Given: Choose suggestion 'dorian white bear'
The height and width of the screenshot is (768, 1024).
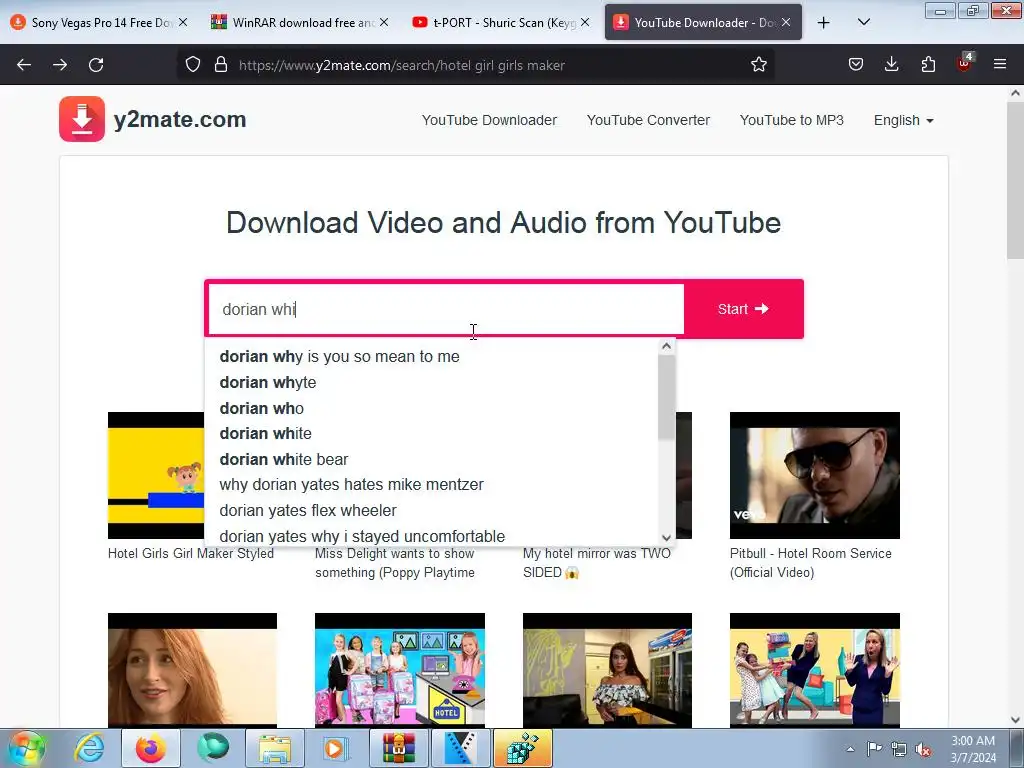Looking at the screenshot, I should pos(432,459).
